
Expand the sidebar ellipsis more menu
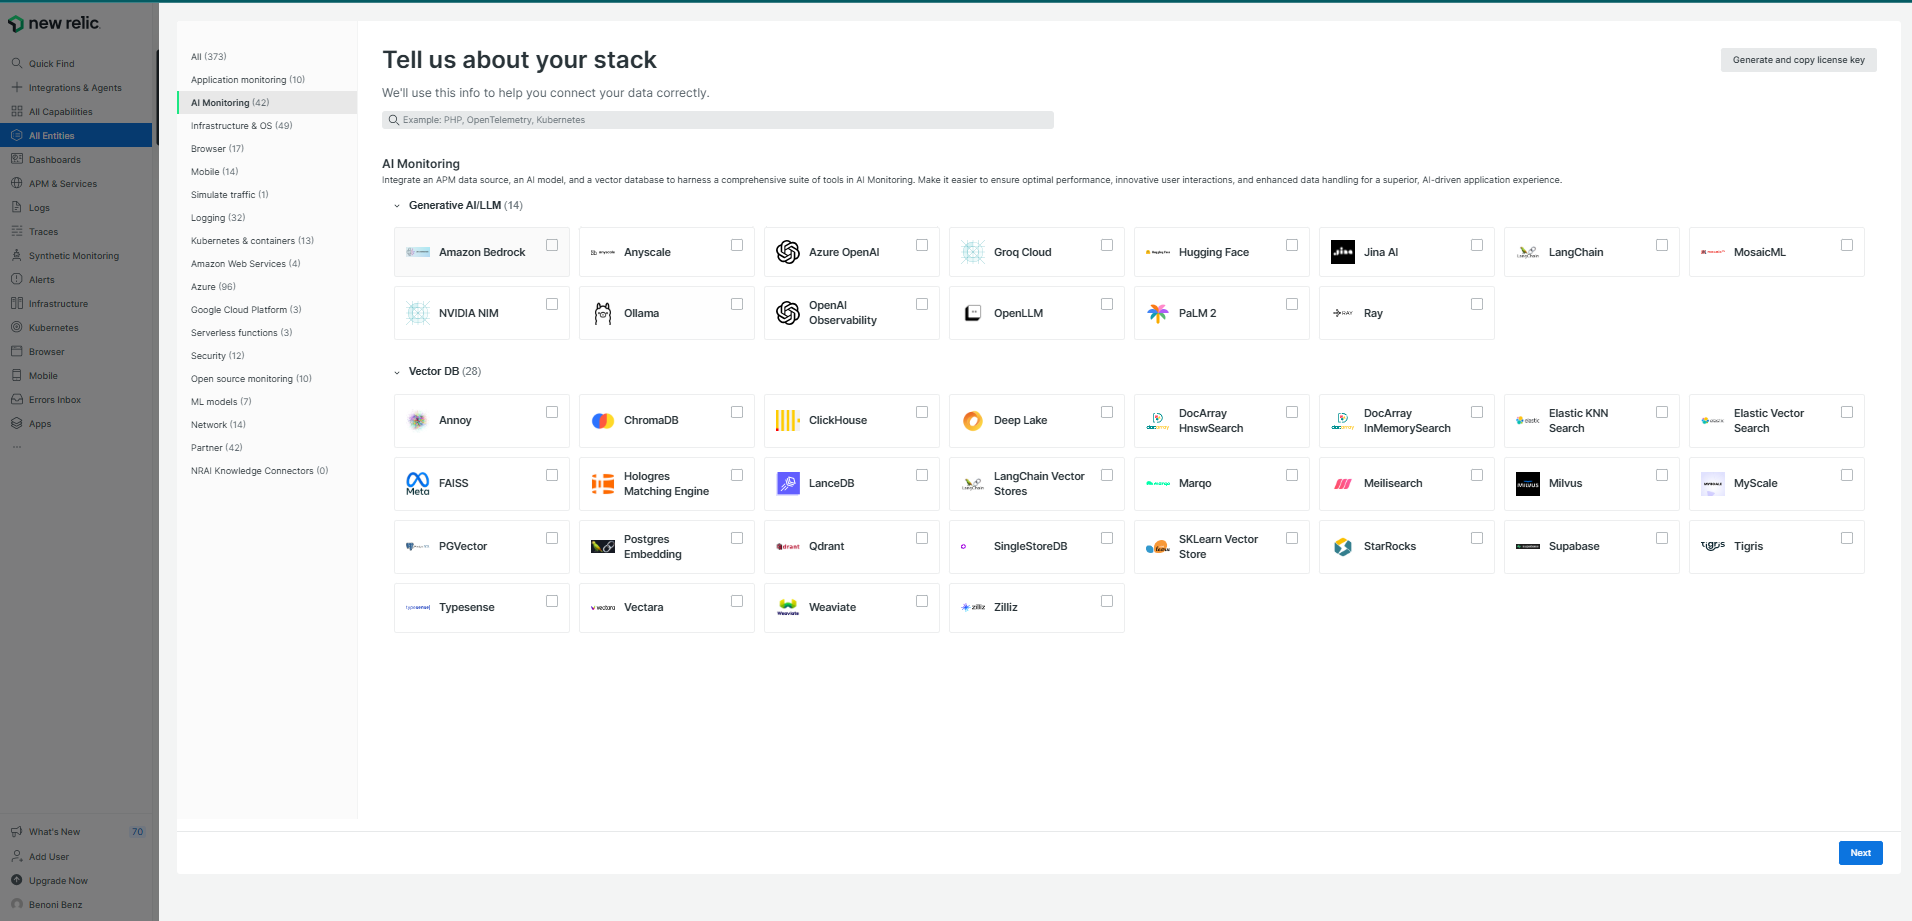[16, 447]
